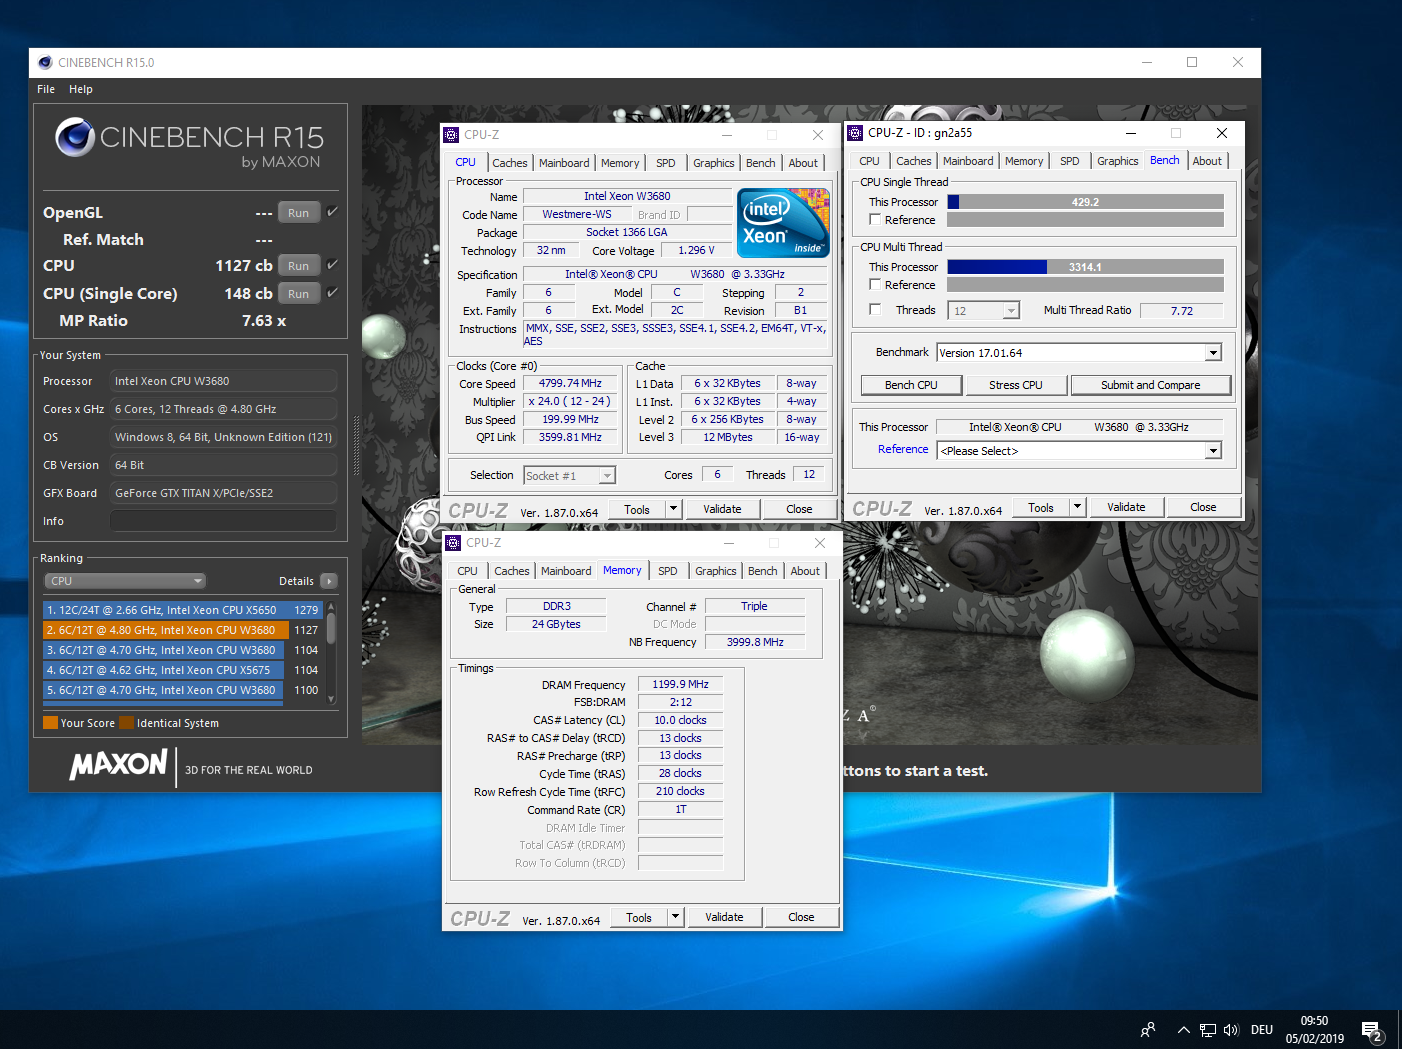Screen dimensions: 1402x1049
Task: Click the Core Speed value 4799.74 MHz
Action: (570, 383)
